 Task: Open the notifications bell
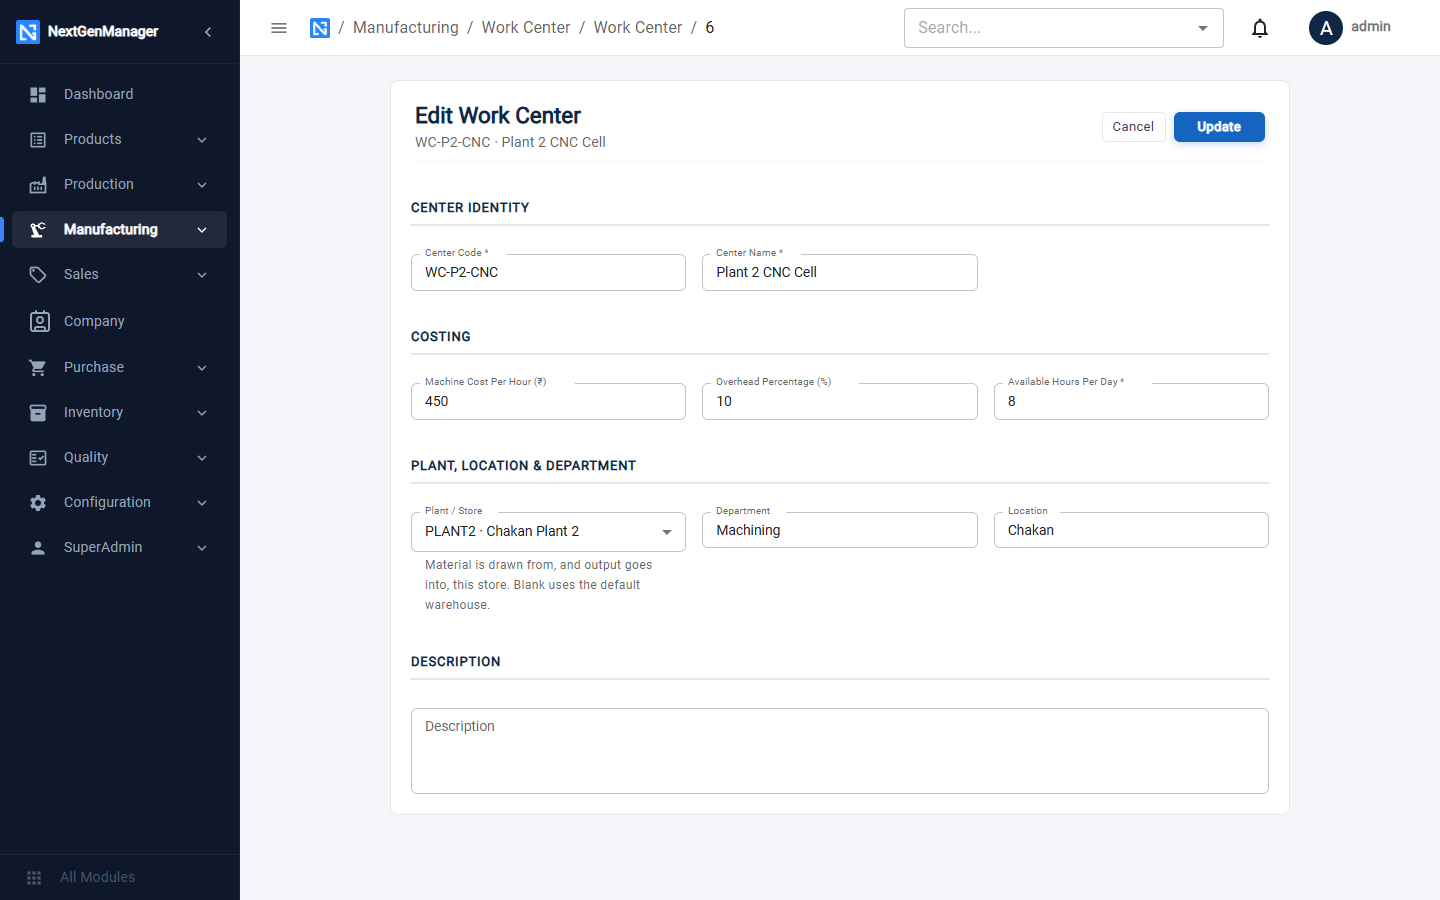(x=1260, y=28)
